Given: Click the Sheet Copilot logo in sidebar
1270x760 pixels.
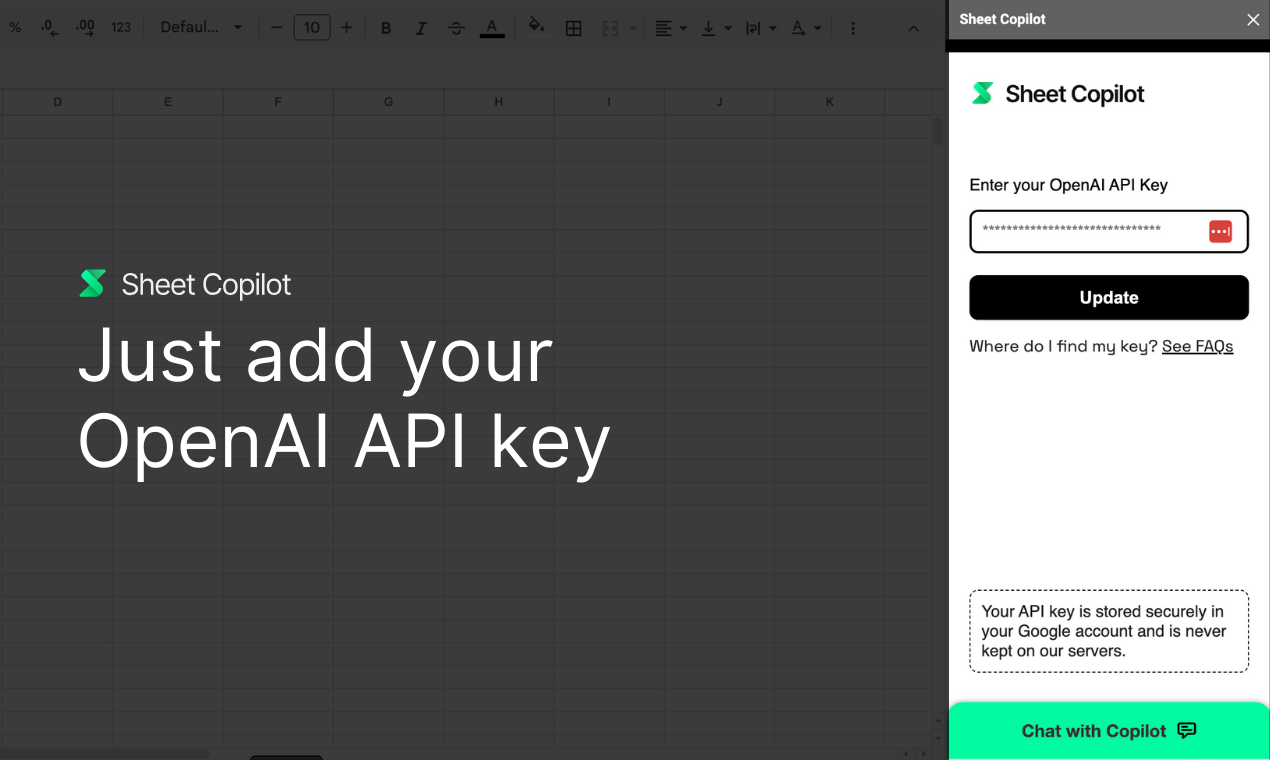Looking at the screenshot, I should [1058, 94].
